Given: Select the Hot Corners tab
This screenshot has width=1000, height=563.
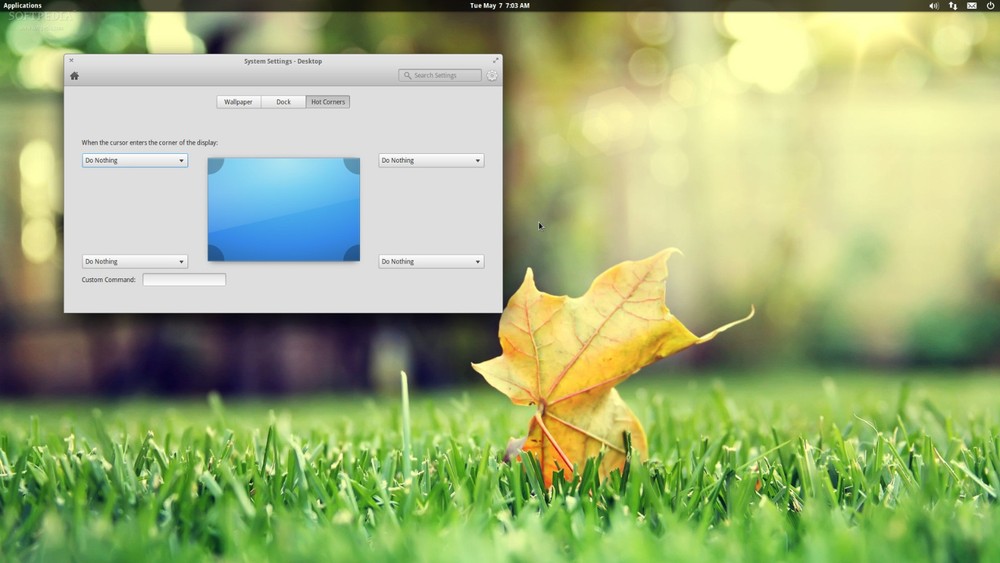Looking at the screenshot, I should pos(328,102).
